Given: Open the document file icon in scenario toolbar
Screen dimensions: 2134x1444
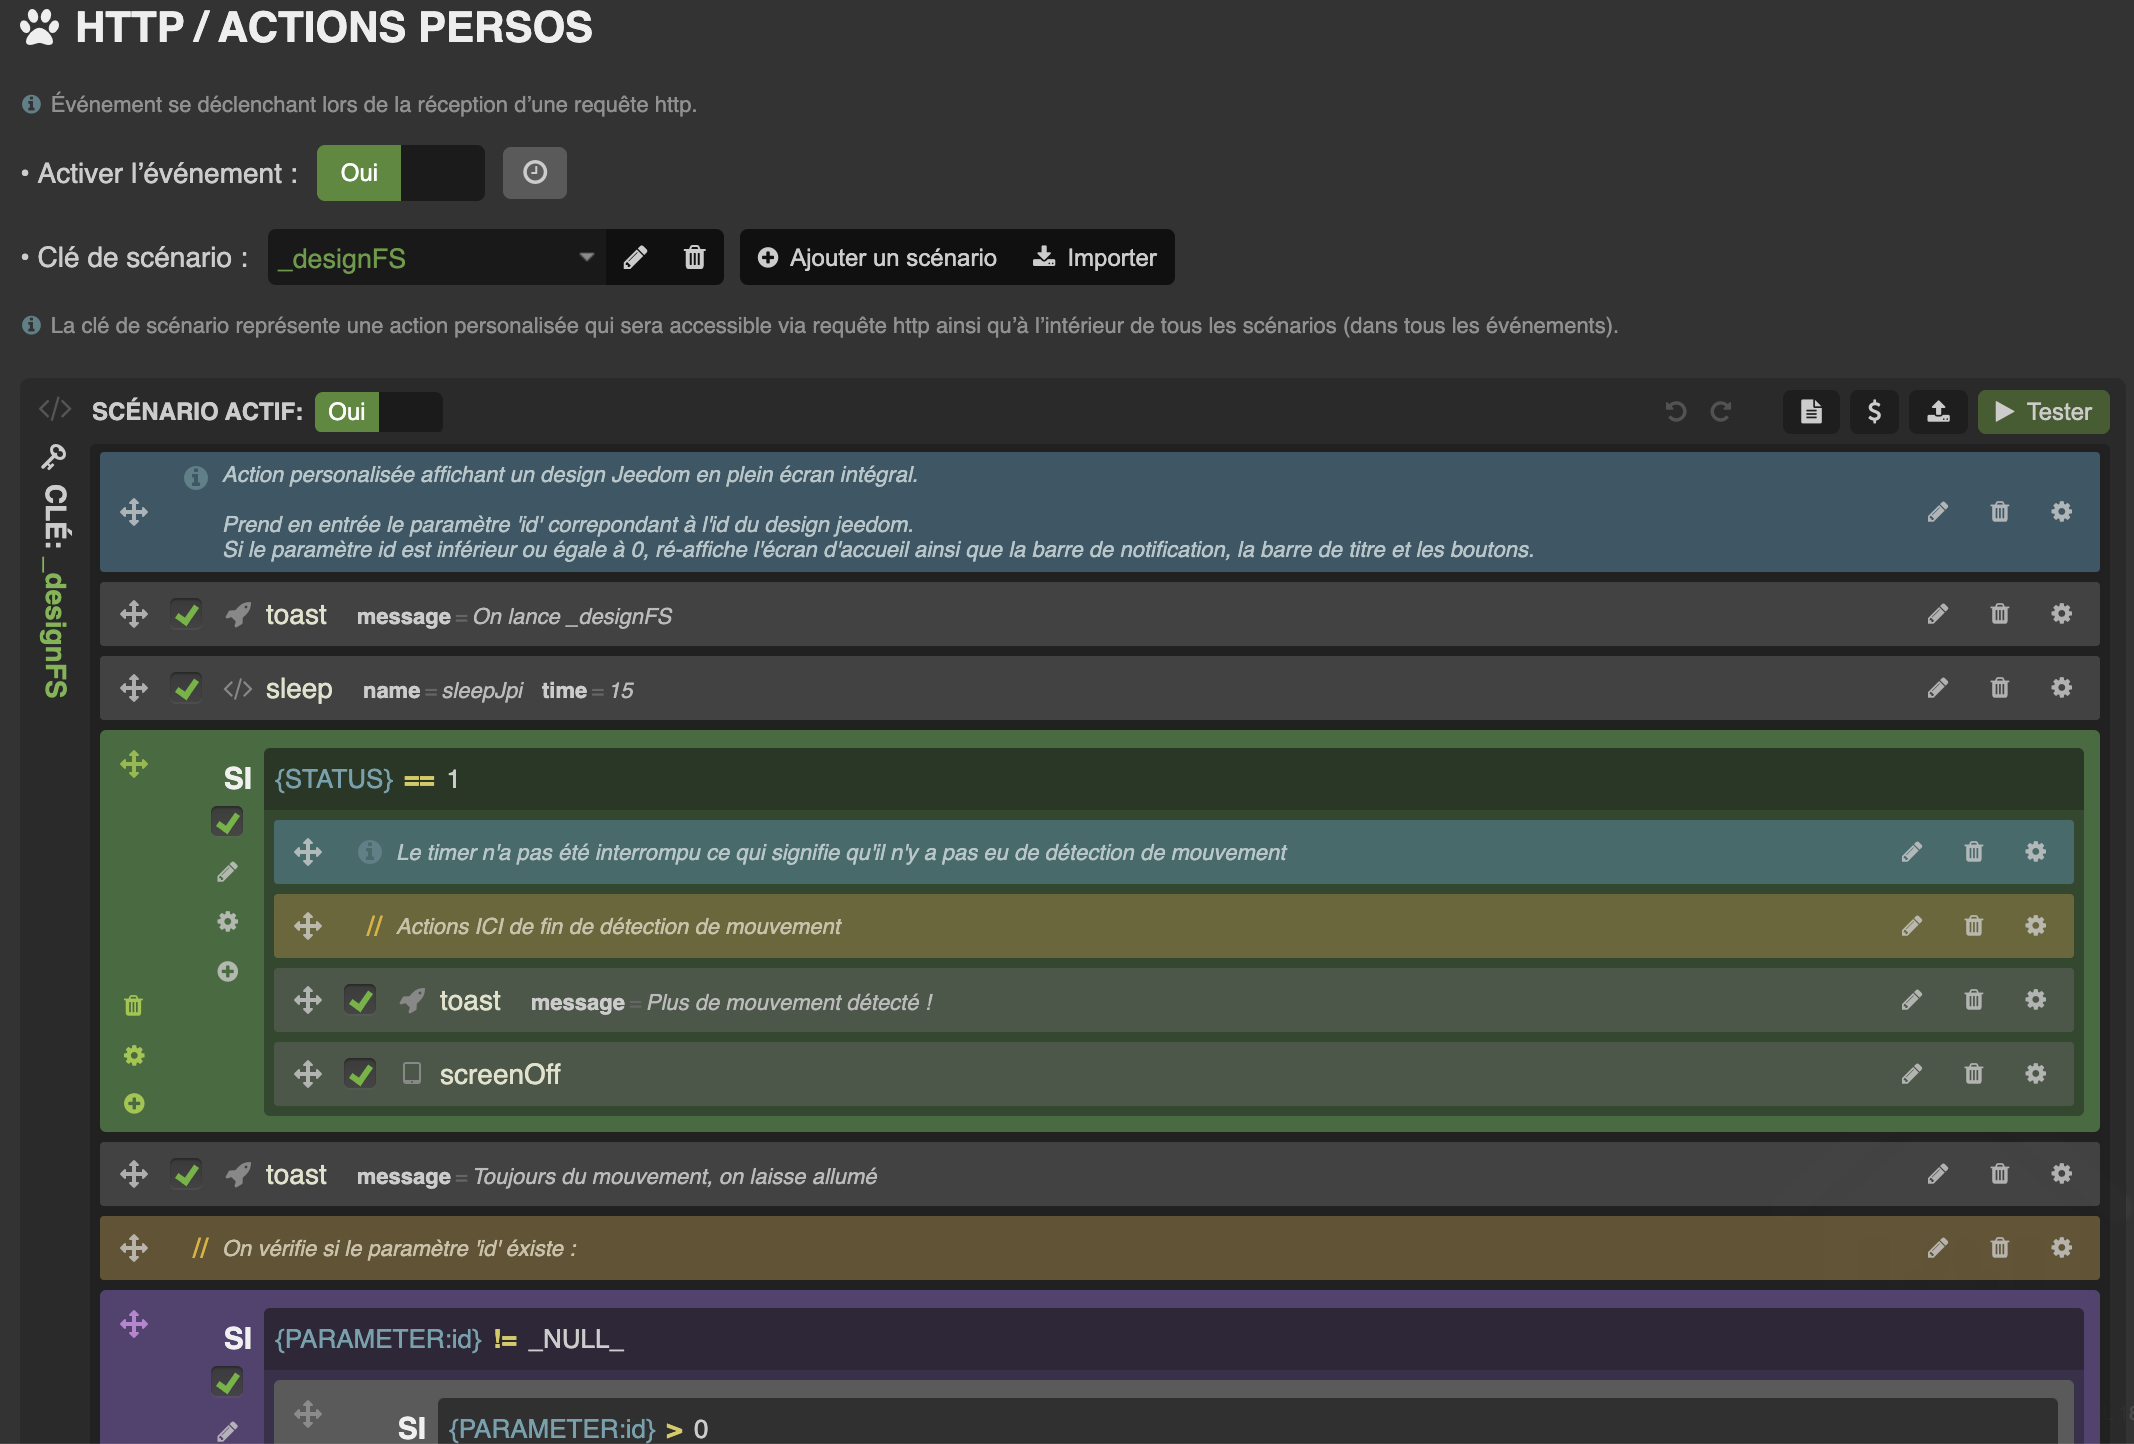Looking at the screenshot, I should click(x=1811, y=412).
